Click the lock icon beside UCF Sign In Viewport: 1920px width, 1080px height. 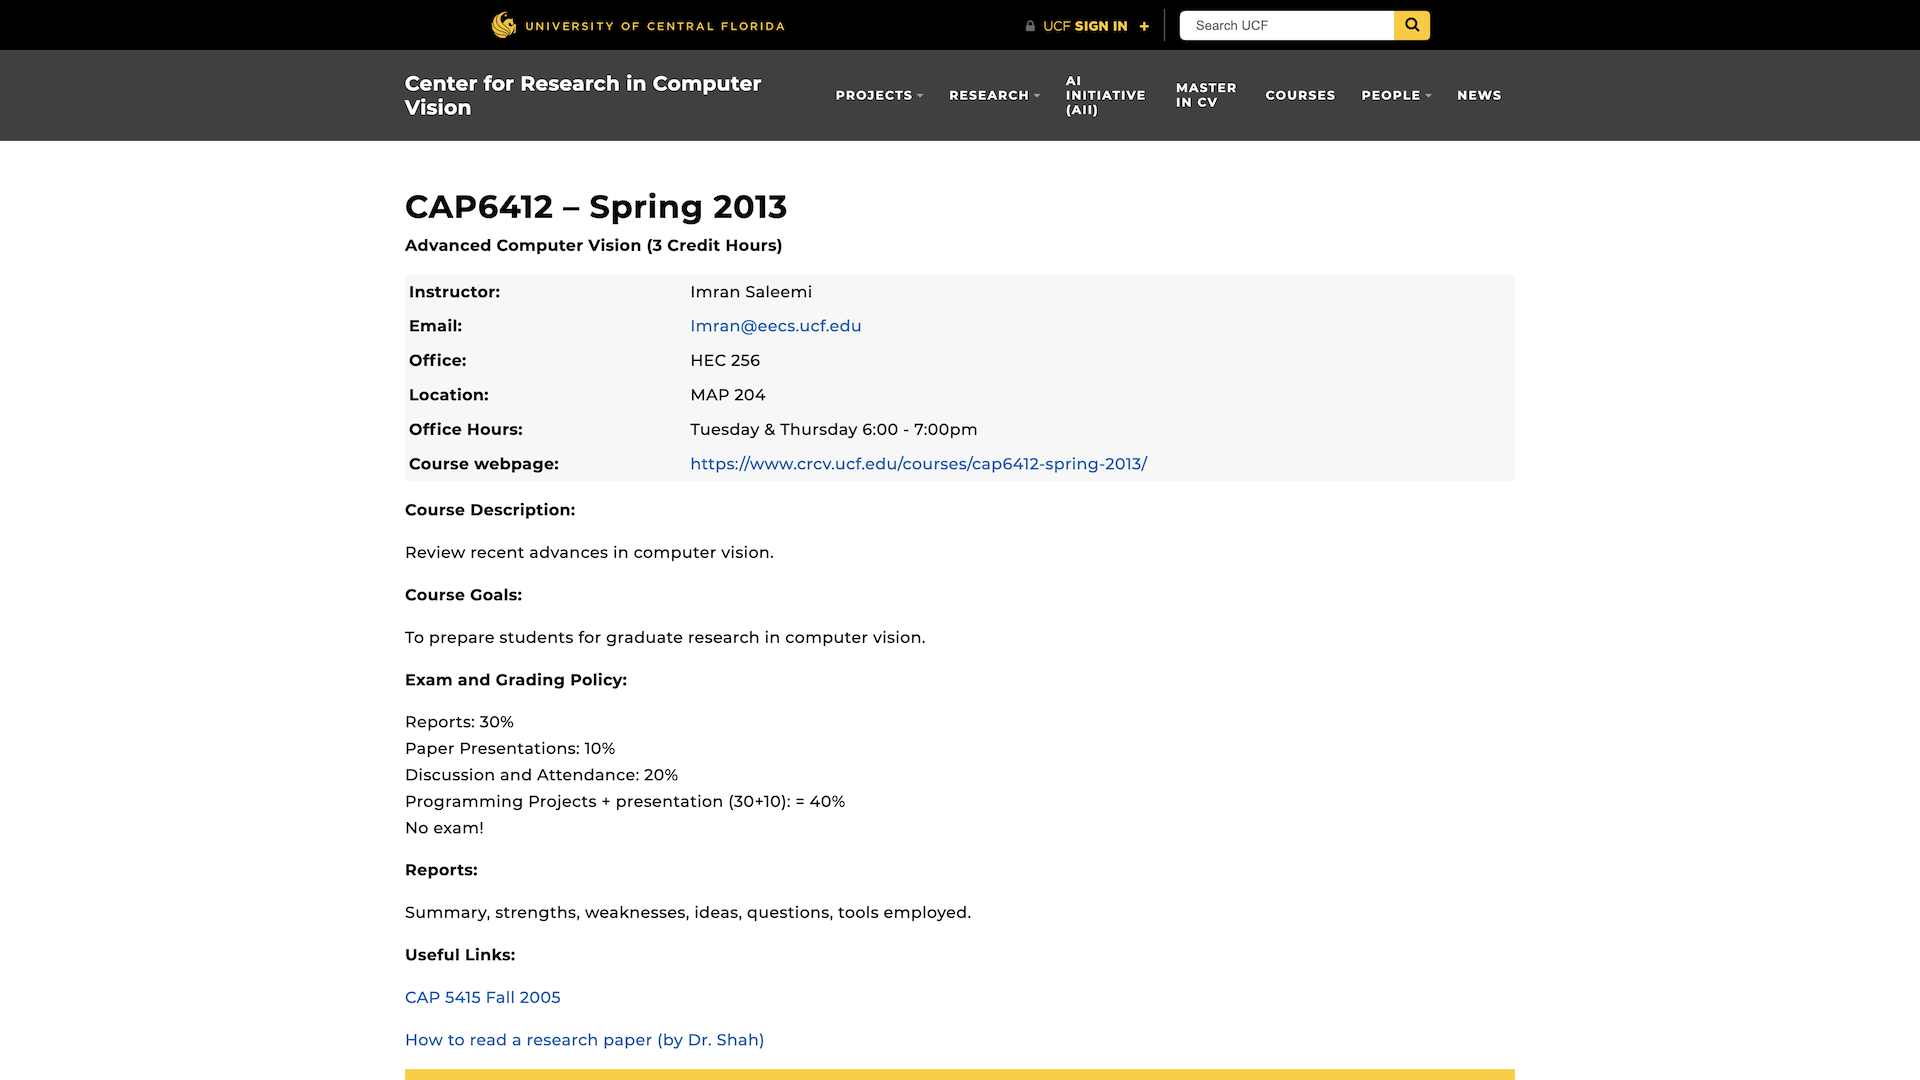(x=1030, y=26)
